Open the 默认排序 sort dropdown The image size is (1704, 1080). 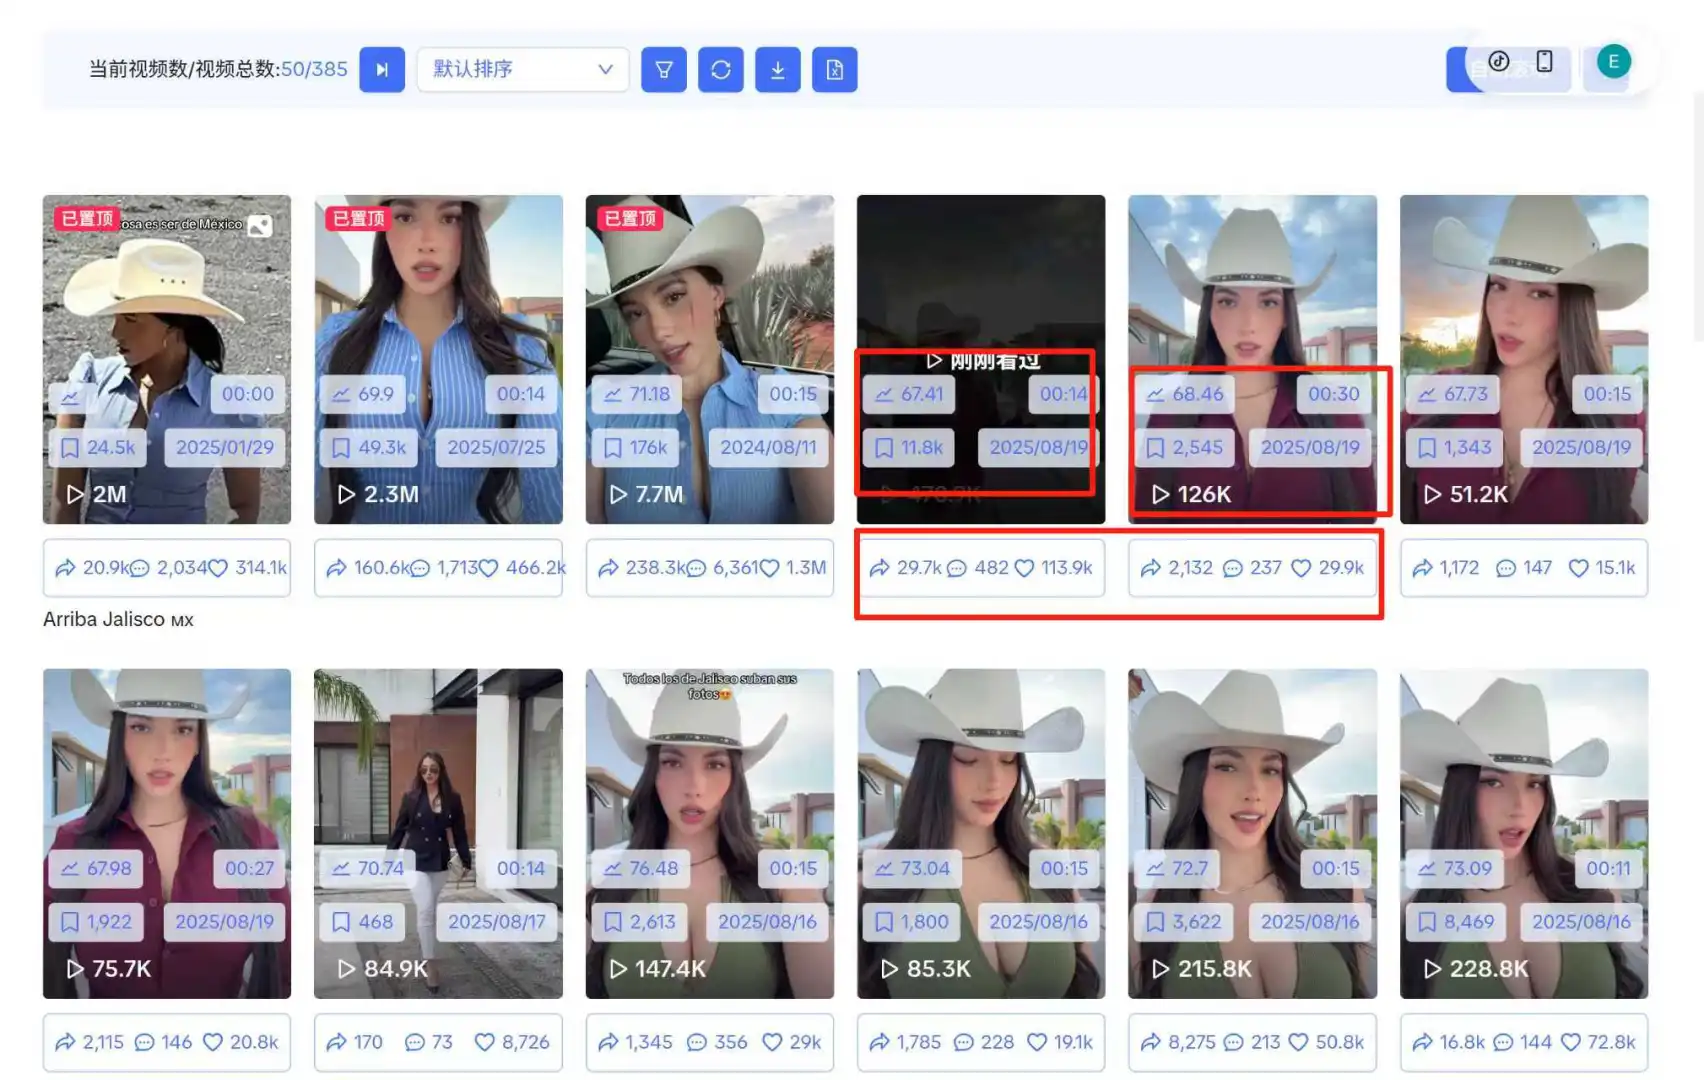523,70
